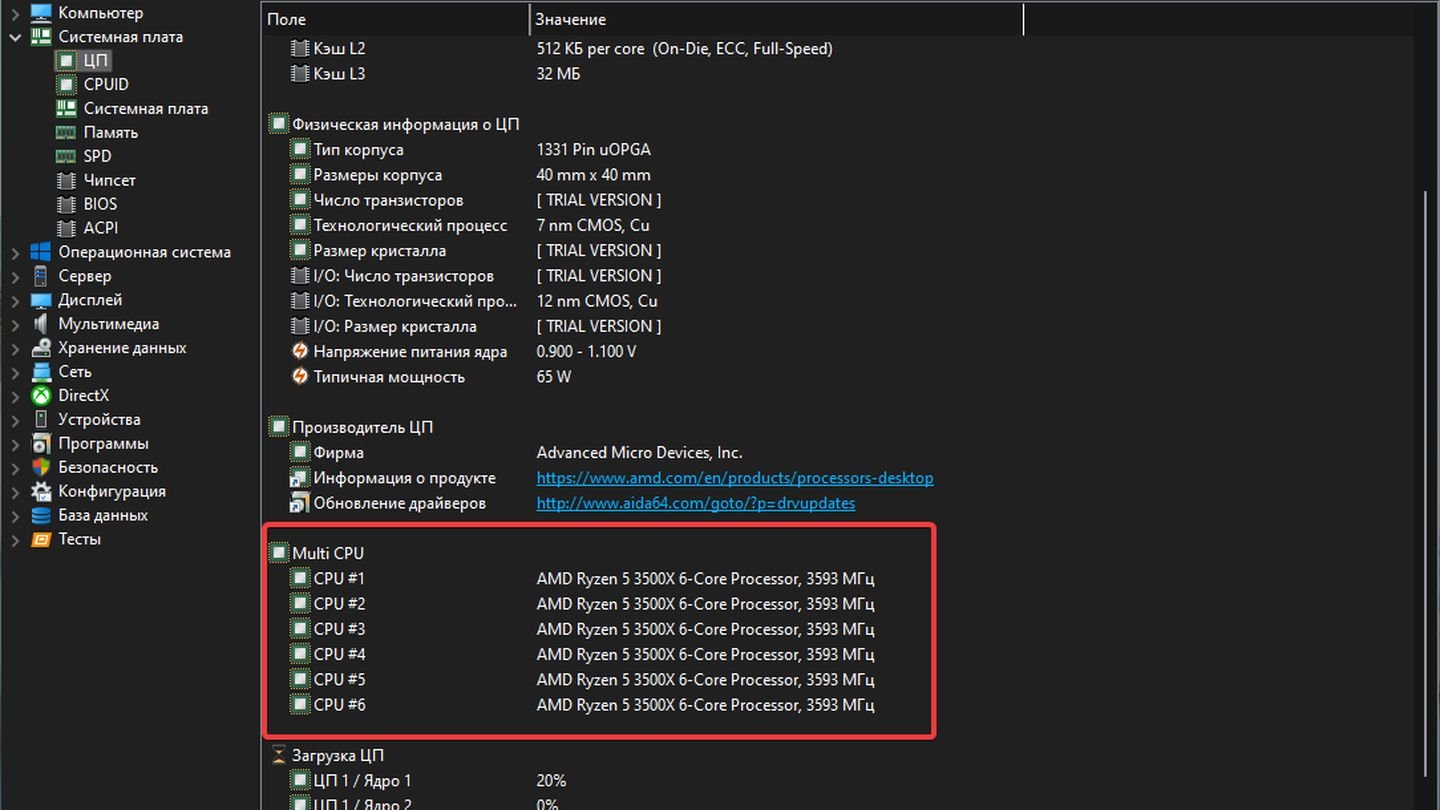The width and height of the screenshot is (1440, 810).
Task: Expand the Мультимедиа node arrow
Action: (x=15, y=325)
